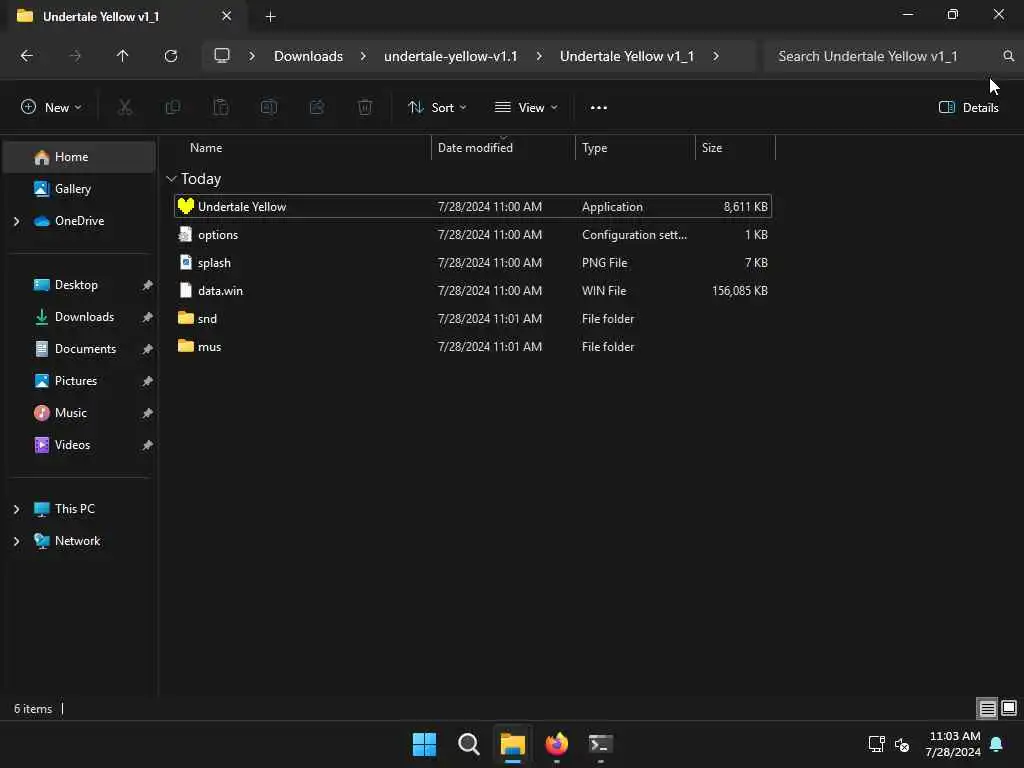Click the Delete trash can icon
The image size is (1024, 768).
365,108
